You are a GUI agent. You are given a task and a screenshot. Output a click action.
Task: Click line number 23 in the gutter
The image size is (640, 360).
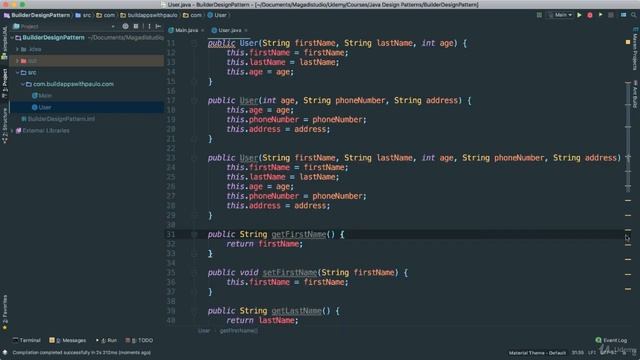[171, 158]
